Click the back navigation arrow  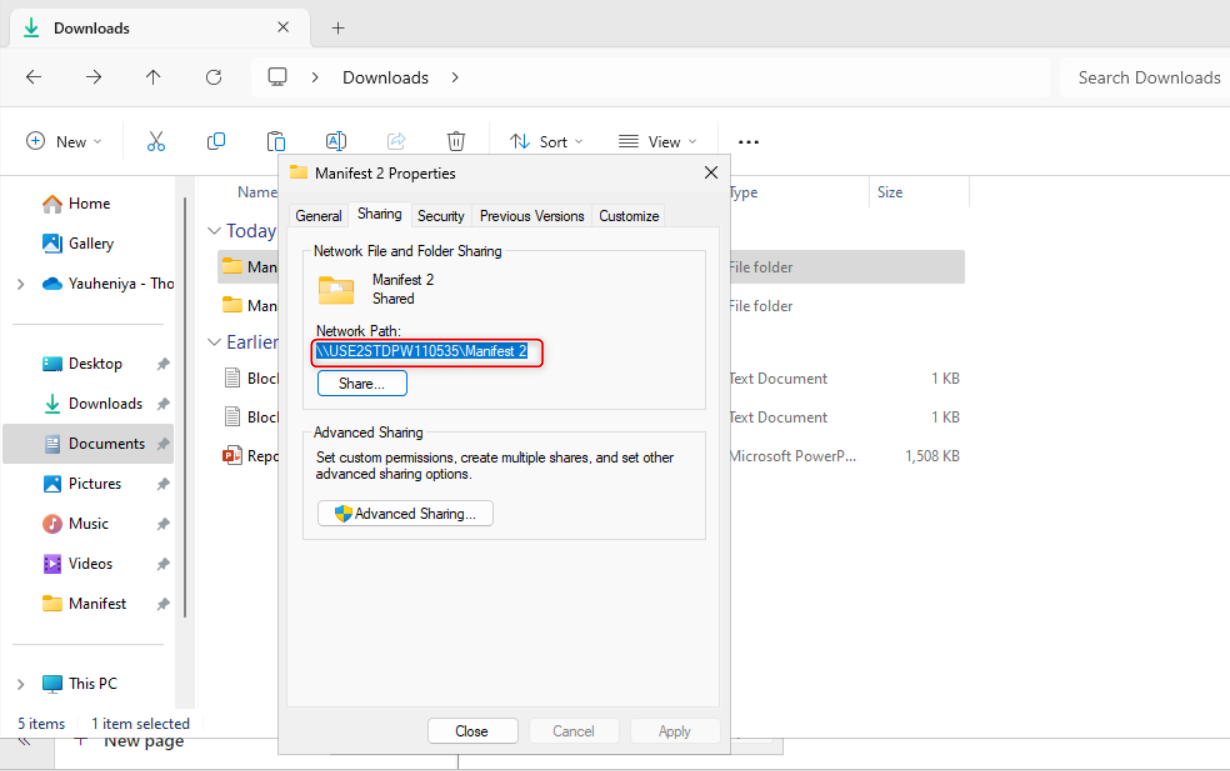click(33, 77)
